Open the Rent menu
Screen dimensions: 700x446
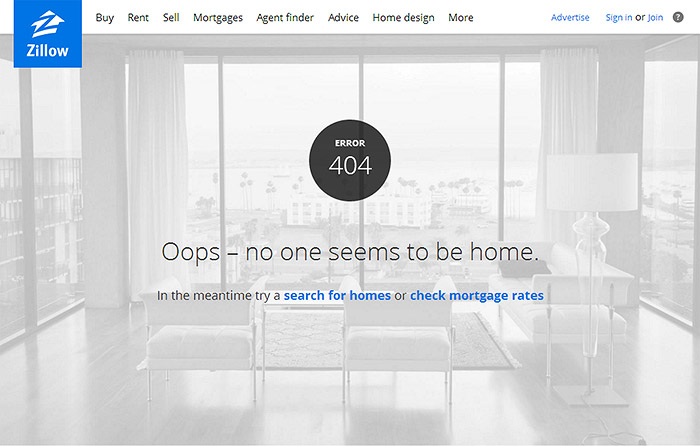coord(138,17)
